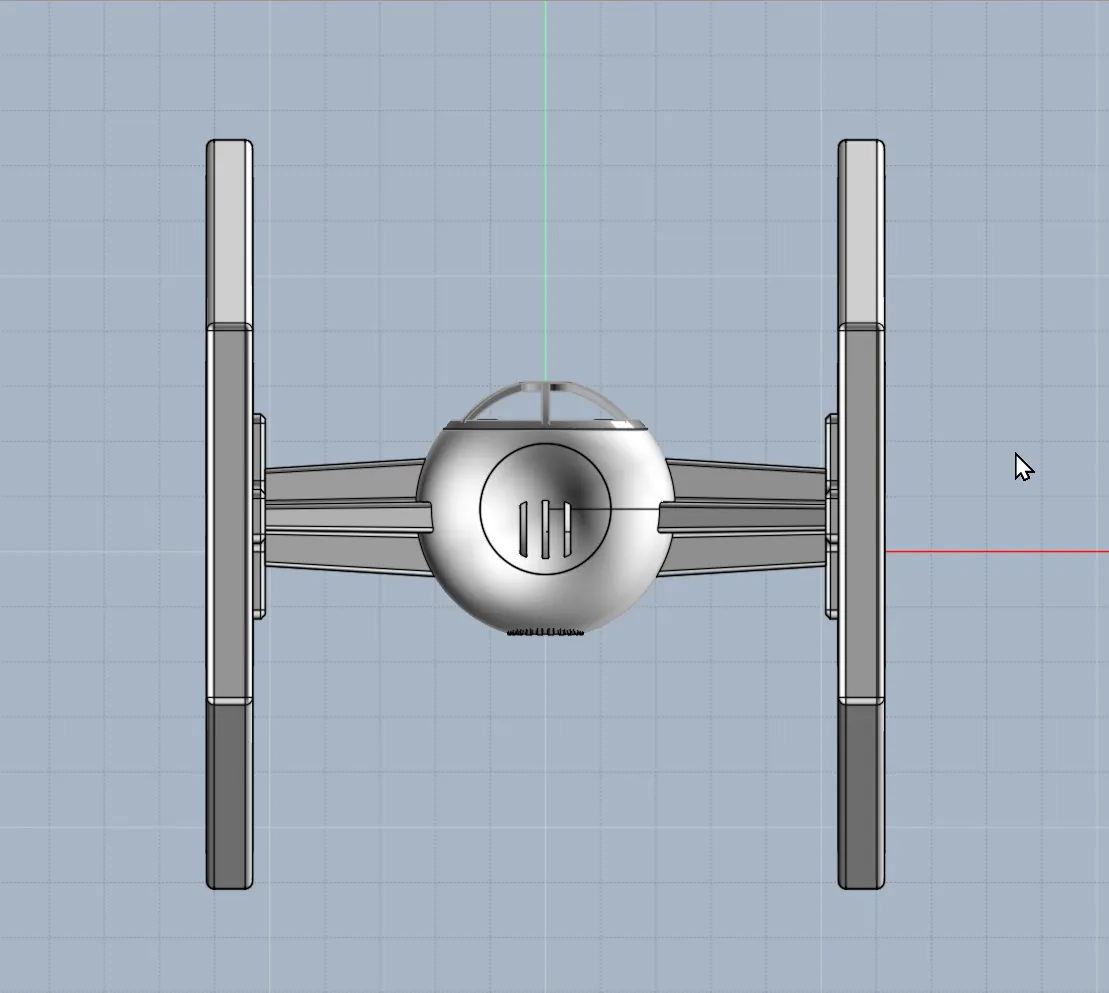Viewport: 1109px width, 993px height.
Task: Select the right wing panel's middle gray section
Action: tap(861, 513)
